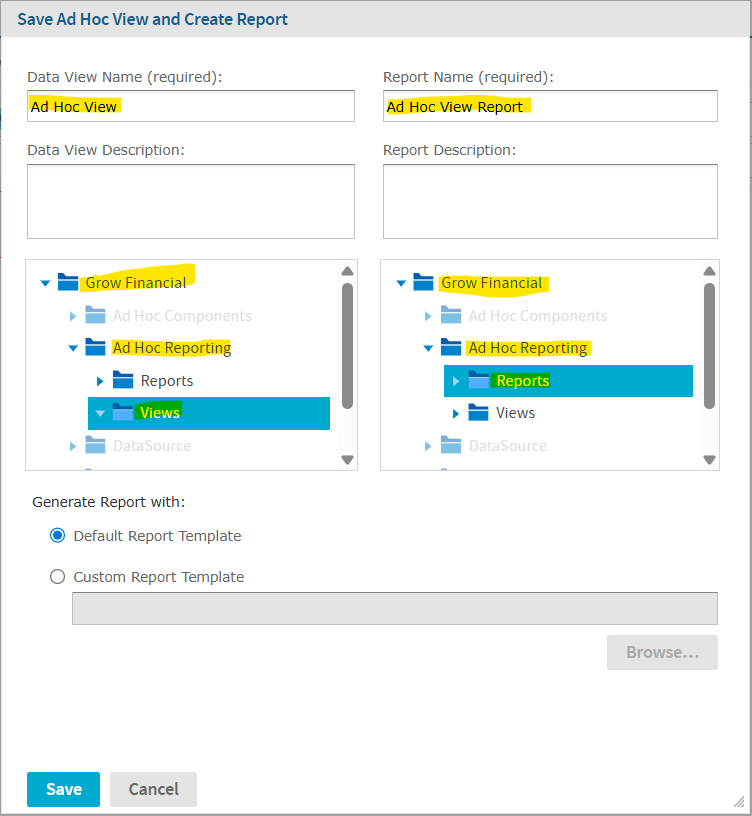
Task: Click Views folder icon in right tree
Action: (x=479, y=413)
